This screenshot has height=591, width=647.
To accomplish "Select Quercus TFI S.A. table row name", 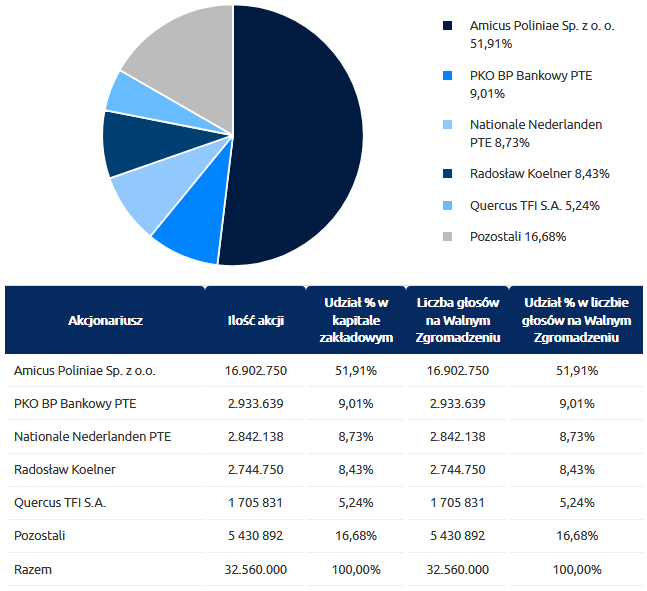I will (x=60, y=503).
